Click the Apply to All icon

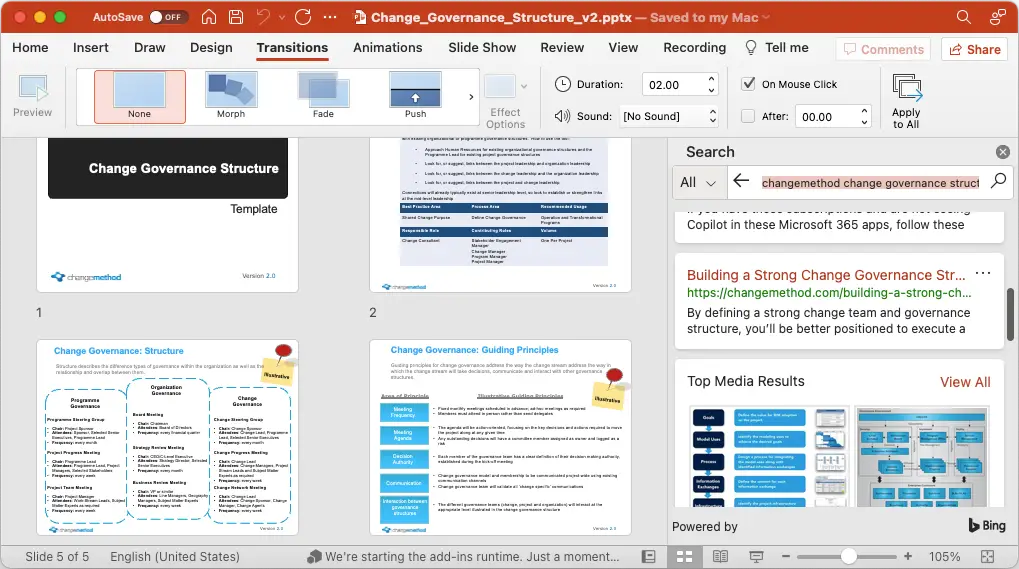907,88
